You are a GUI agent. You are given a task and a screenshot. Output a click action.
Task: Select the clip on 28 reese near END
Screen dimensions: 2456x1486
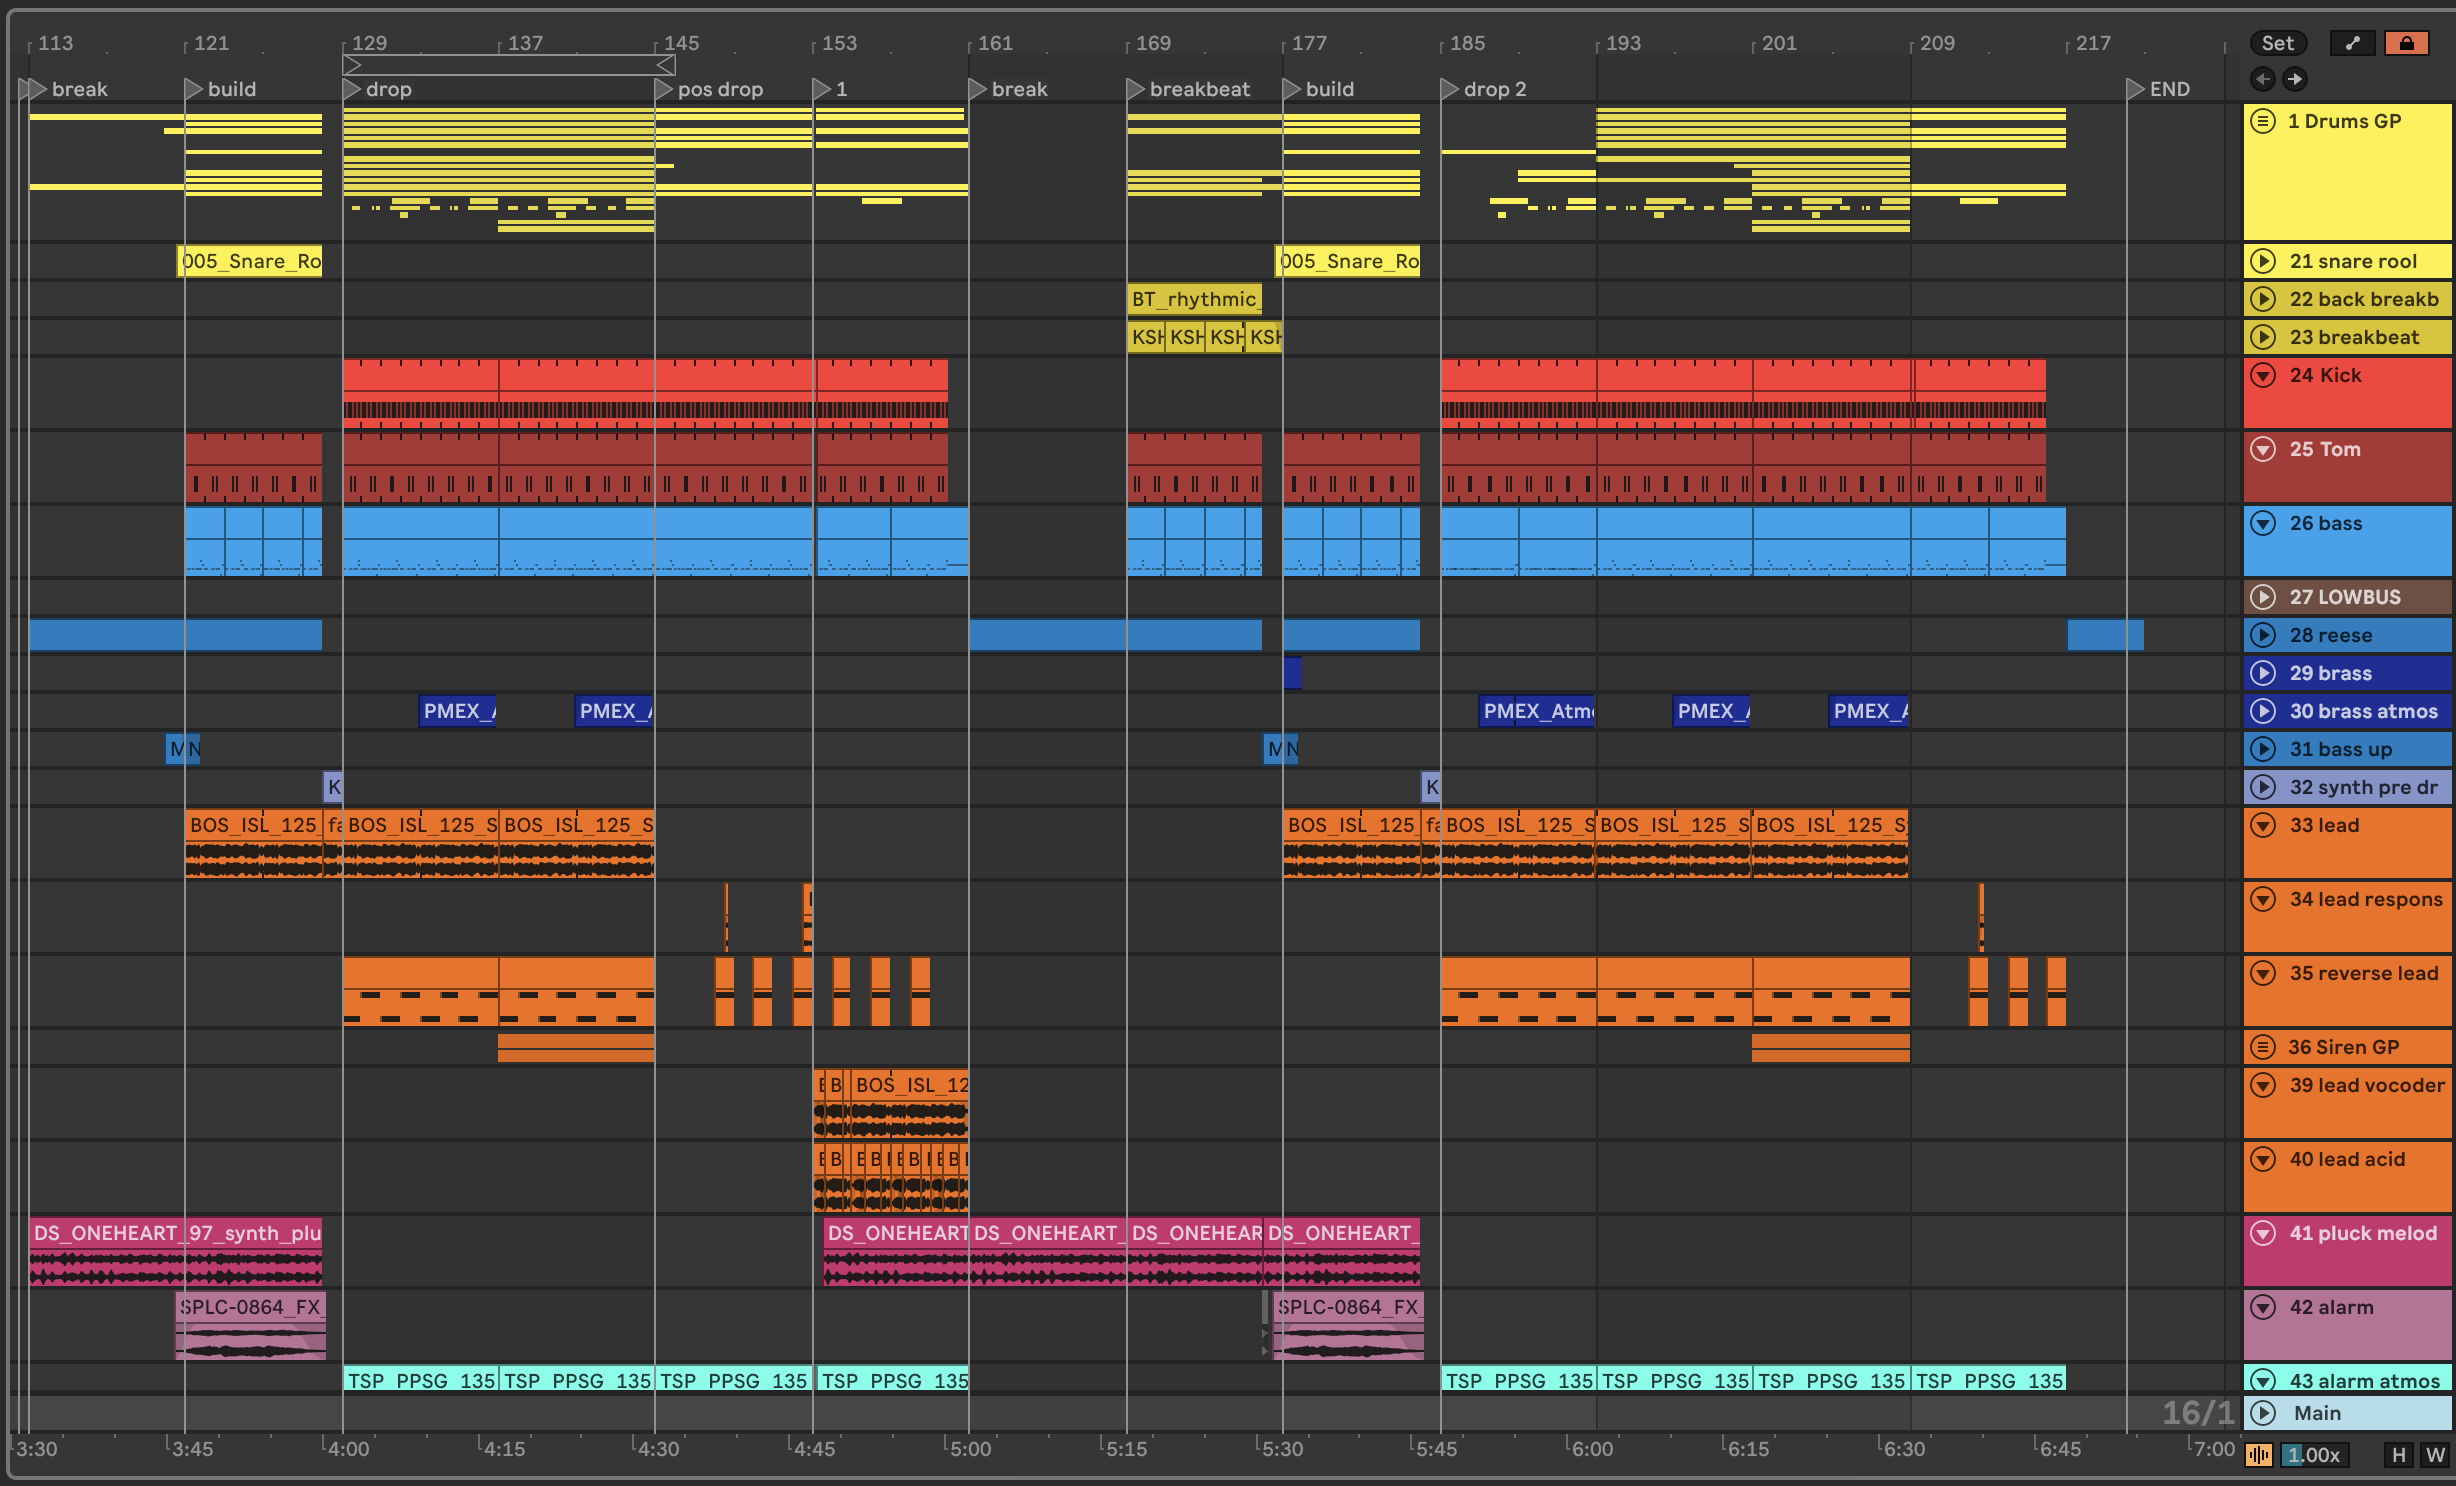click(2105, 635)
